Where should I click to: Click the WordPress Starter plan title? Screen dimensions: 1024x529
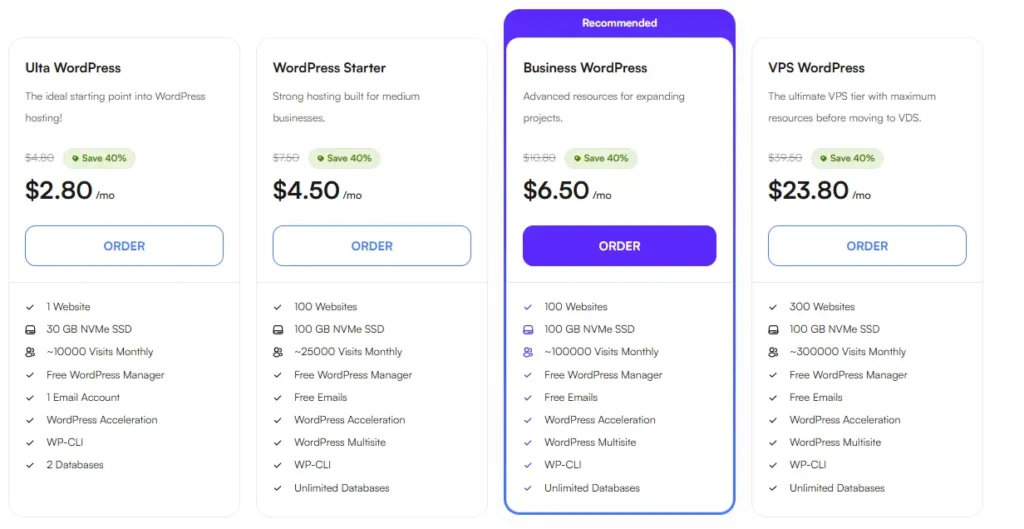point(329,68)
